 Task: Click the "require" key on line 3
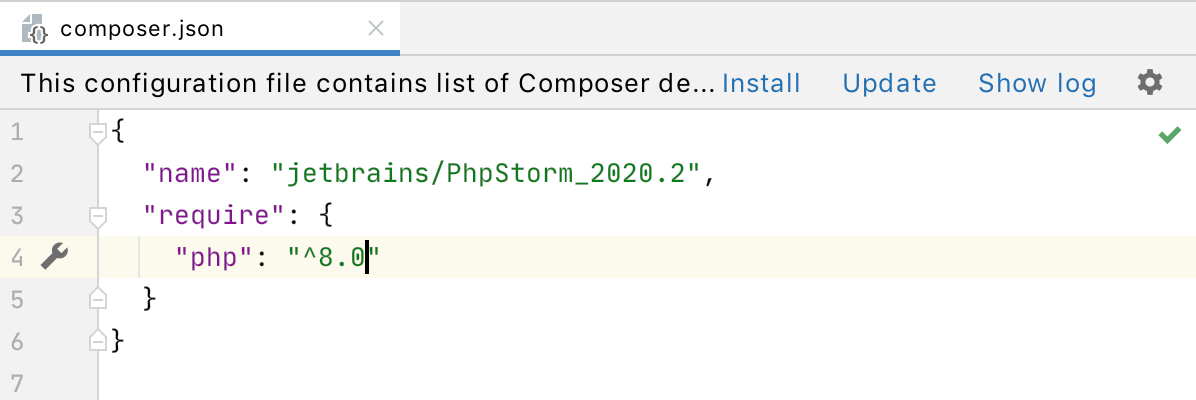(x=216, y=216)
